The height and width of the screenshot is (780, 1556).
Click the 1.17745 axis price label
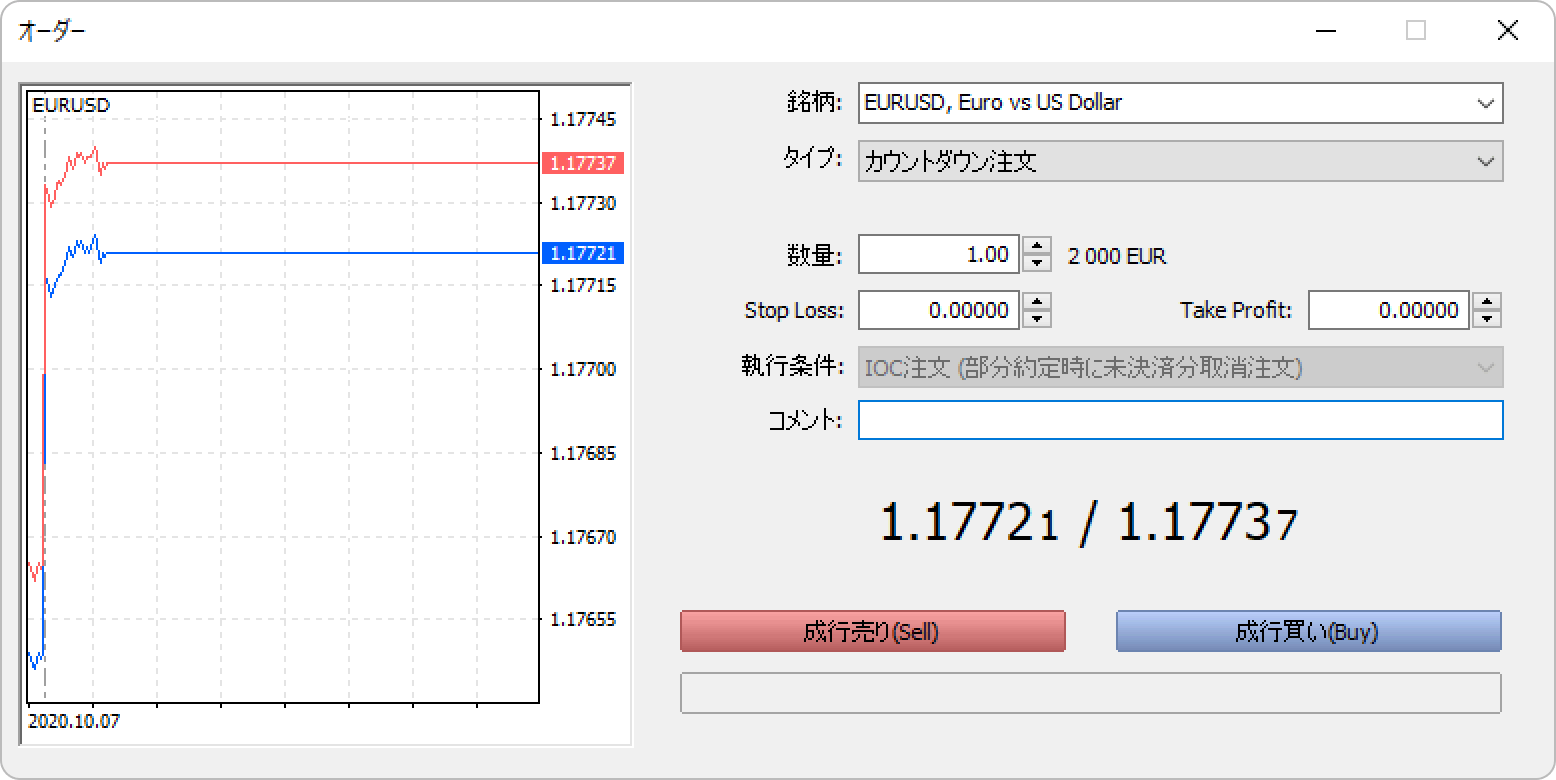(583, 119)
